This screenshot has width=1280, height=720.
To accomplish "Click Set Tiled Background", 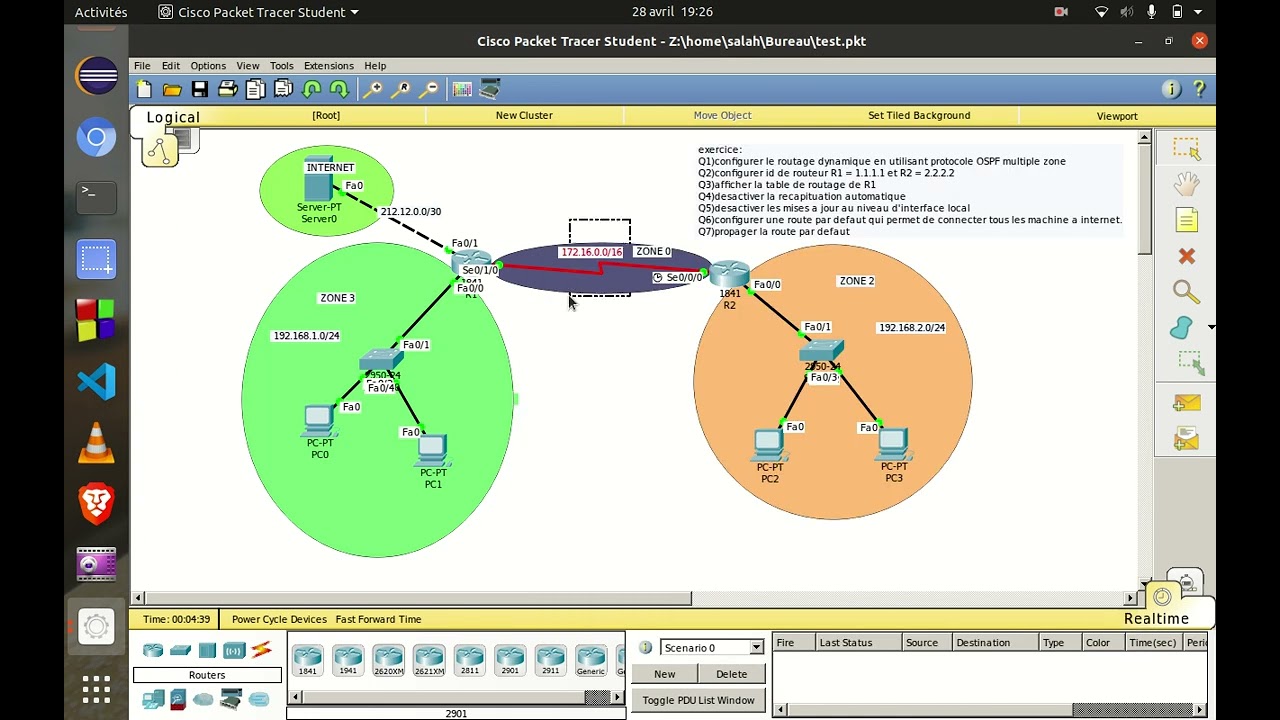I will pyautogui.click(x=919, y=115).
